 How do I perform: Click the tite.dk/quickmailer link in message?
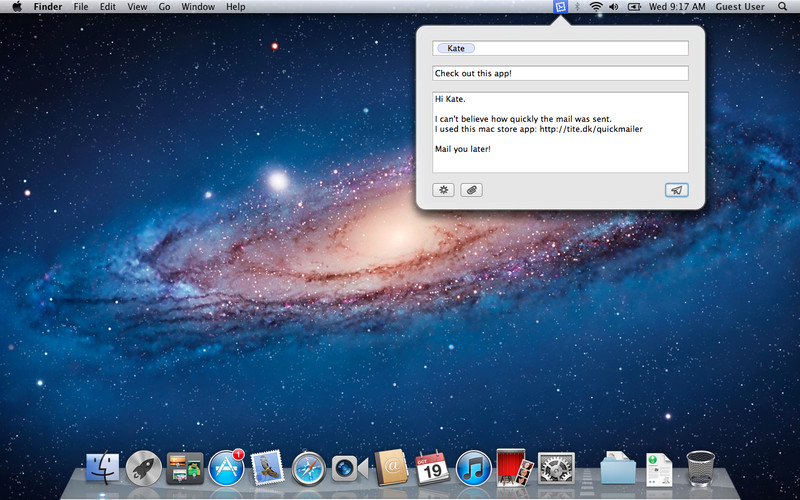pyautogui.click(x=604, y=129)
